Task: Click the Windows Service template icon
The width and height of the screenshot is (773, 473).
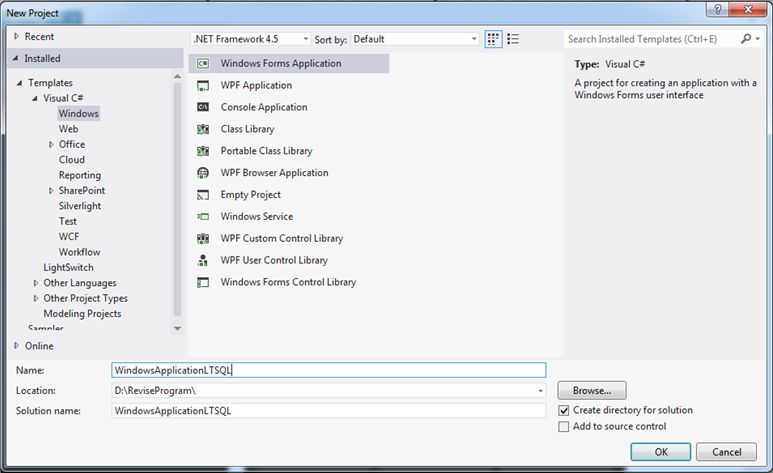Action: pos(203,217)
